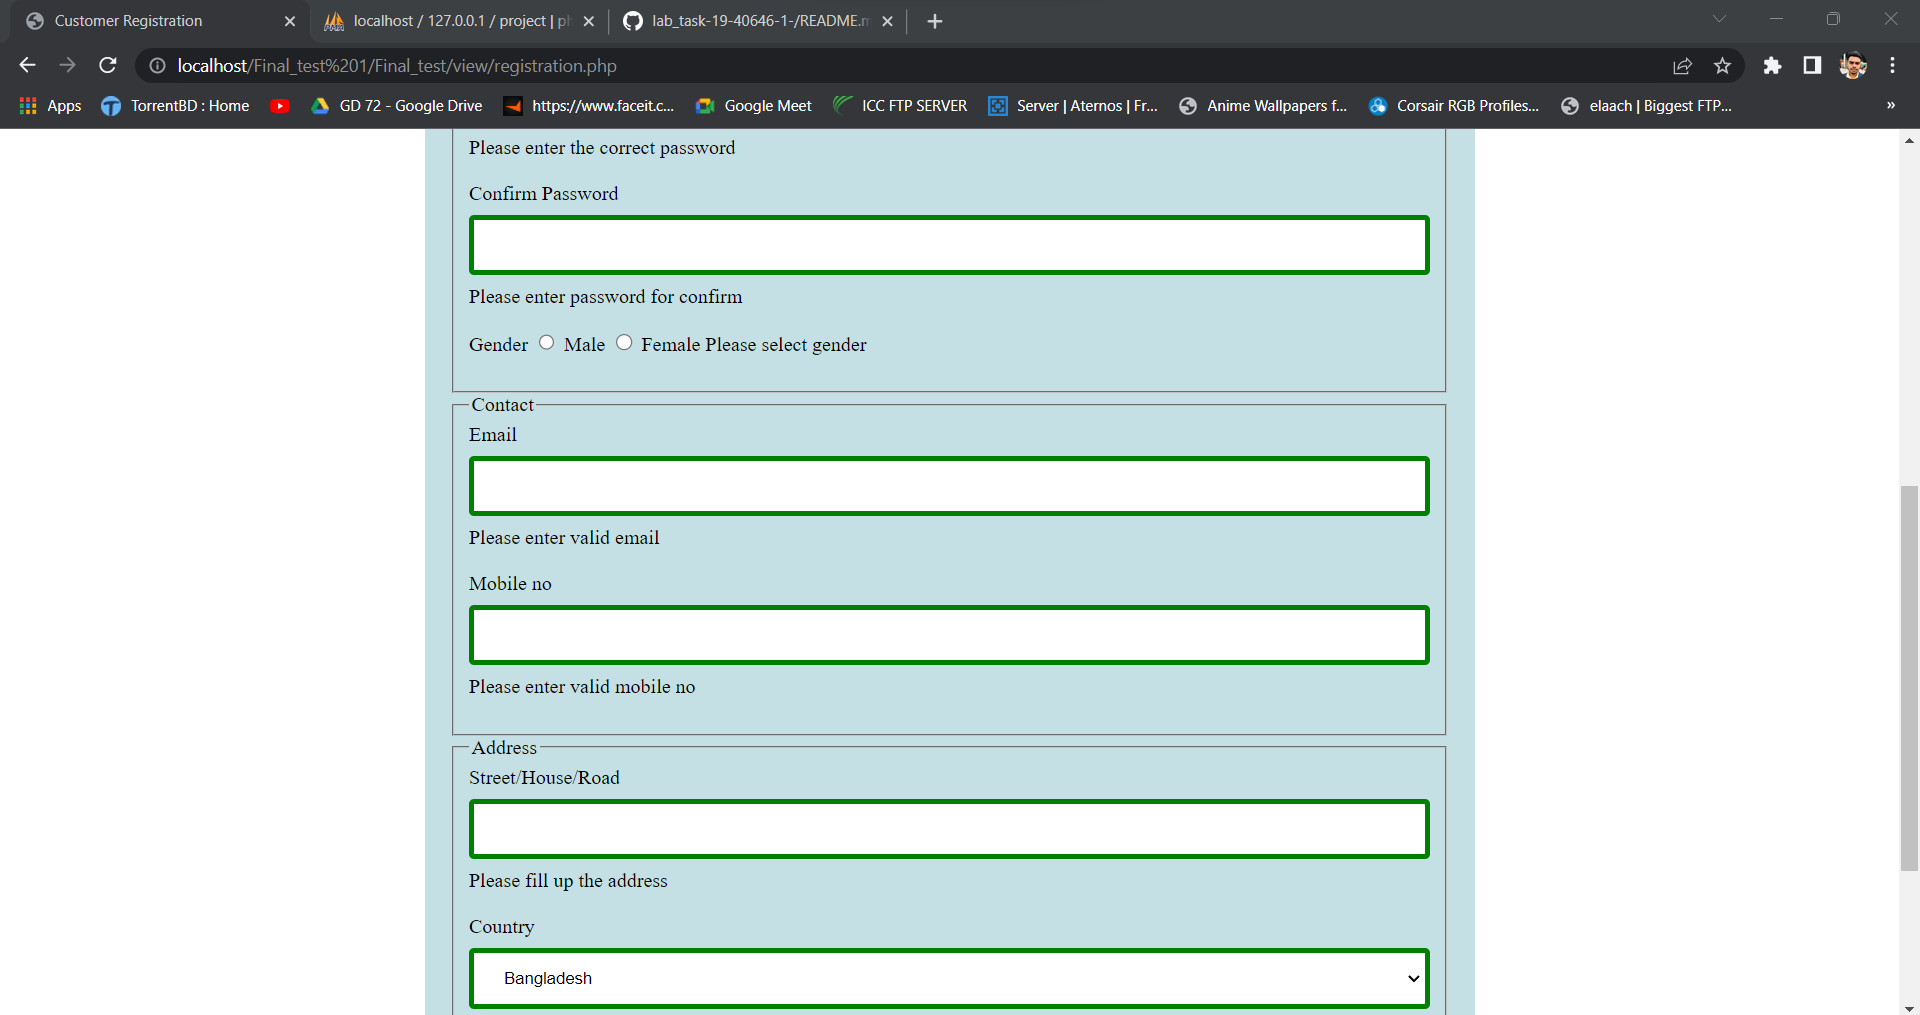1920x1015 pixels.
Task: Bookmark the page with the star icon
Action: 1723,66
